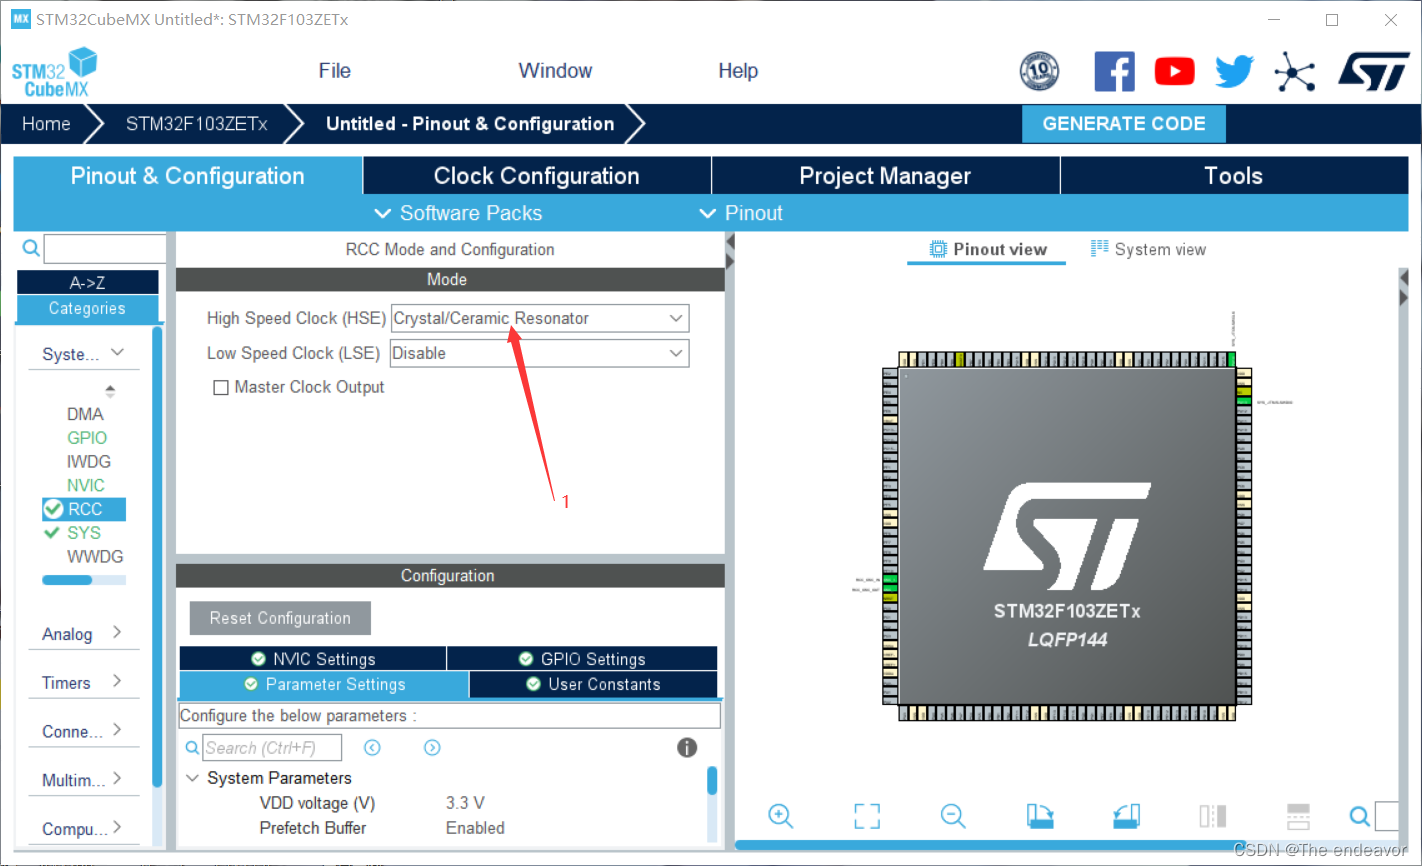The width and height of the screenshot is (1422, 866).
Task: Open the ST Twitter icon
Action: (x=1234, y=71)
